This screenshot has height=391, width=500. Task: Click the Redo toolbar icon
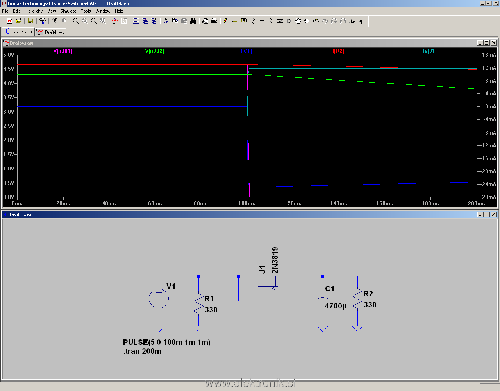pos(324,21)
